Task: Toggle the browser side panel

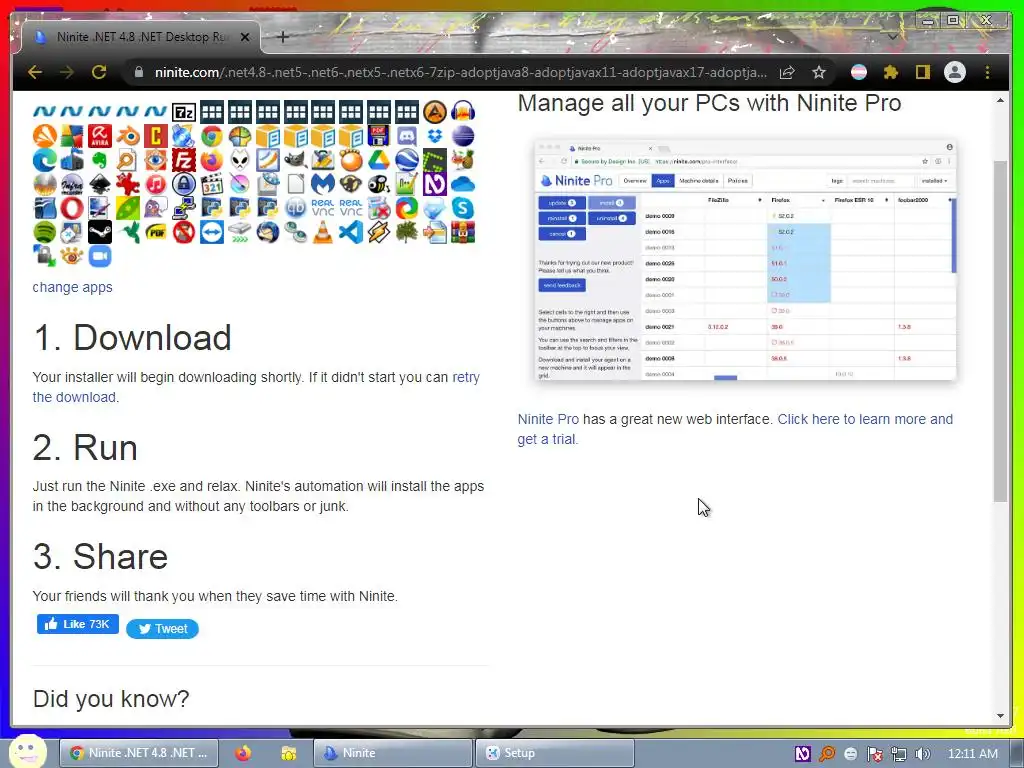Action: (x=922, y=72)
